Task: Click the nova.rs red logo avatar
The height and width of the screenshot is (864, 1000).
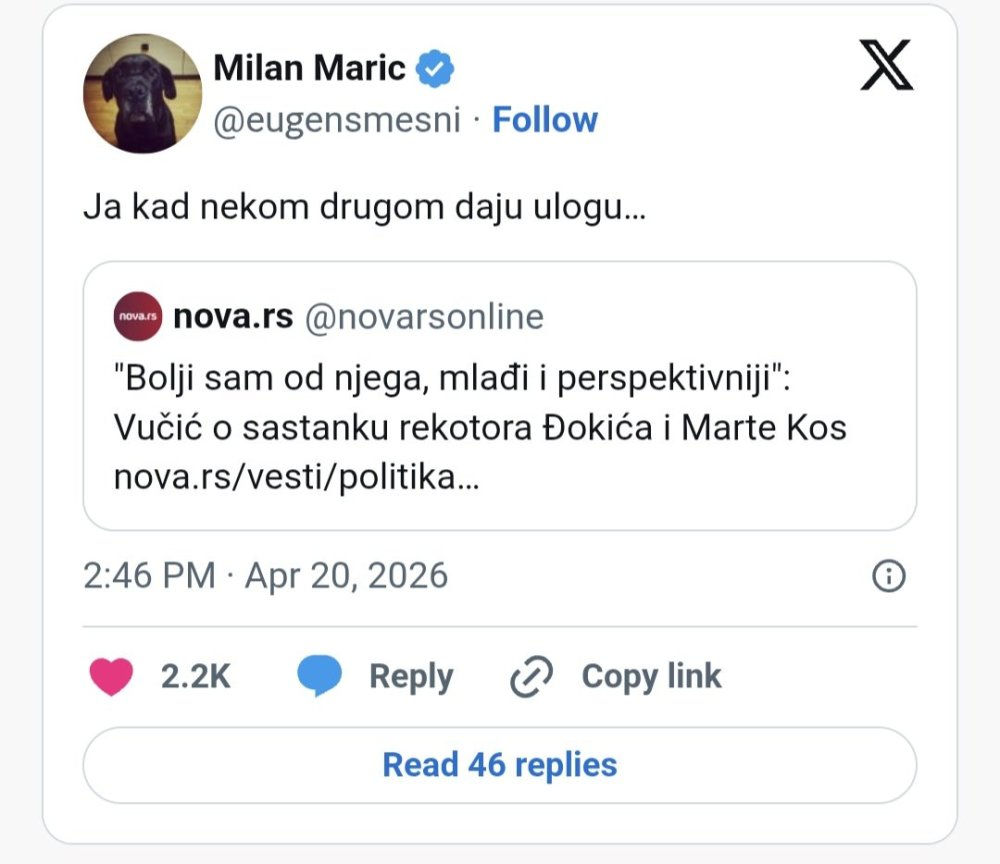Action: [x=138, y=317]
